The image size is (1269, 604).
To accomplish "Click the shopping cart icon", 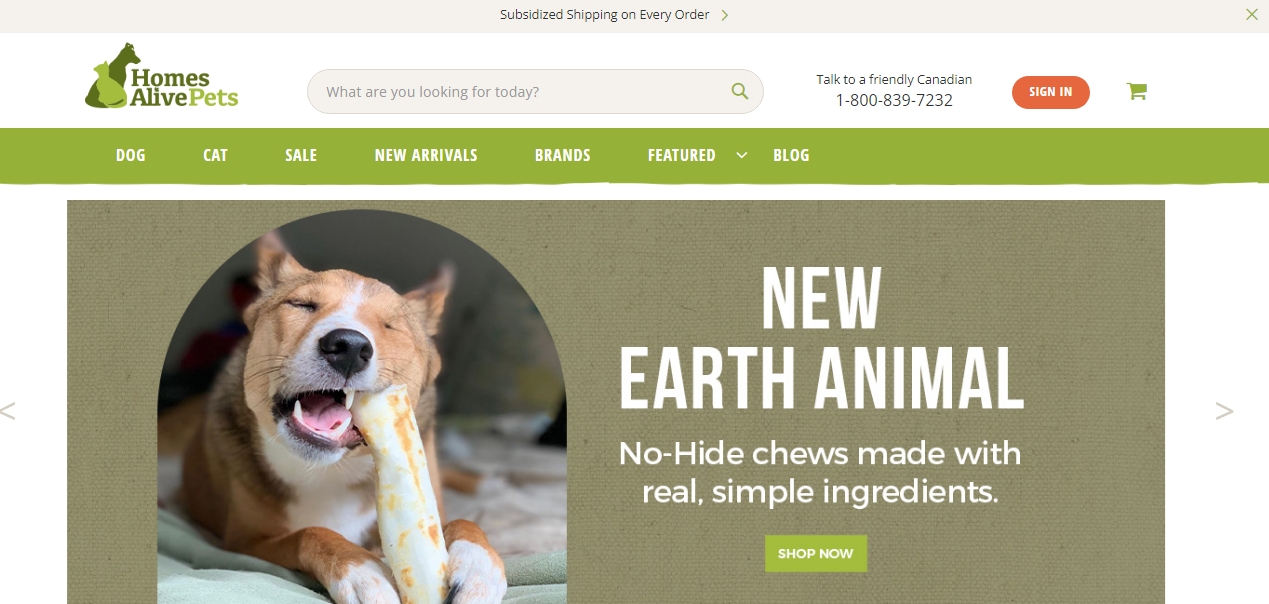I will [x=1136, y=91].
